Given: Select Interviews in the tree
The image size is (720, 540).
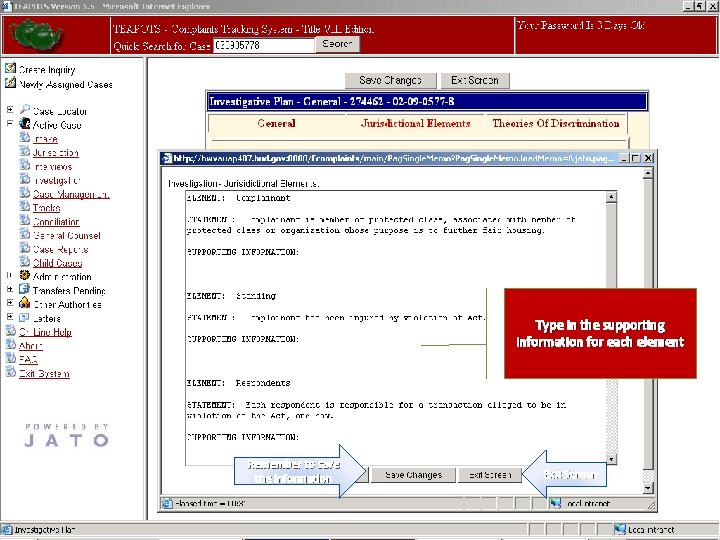Looking at the screenshot, I should click(x=53, y=167).
